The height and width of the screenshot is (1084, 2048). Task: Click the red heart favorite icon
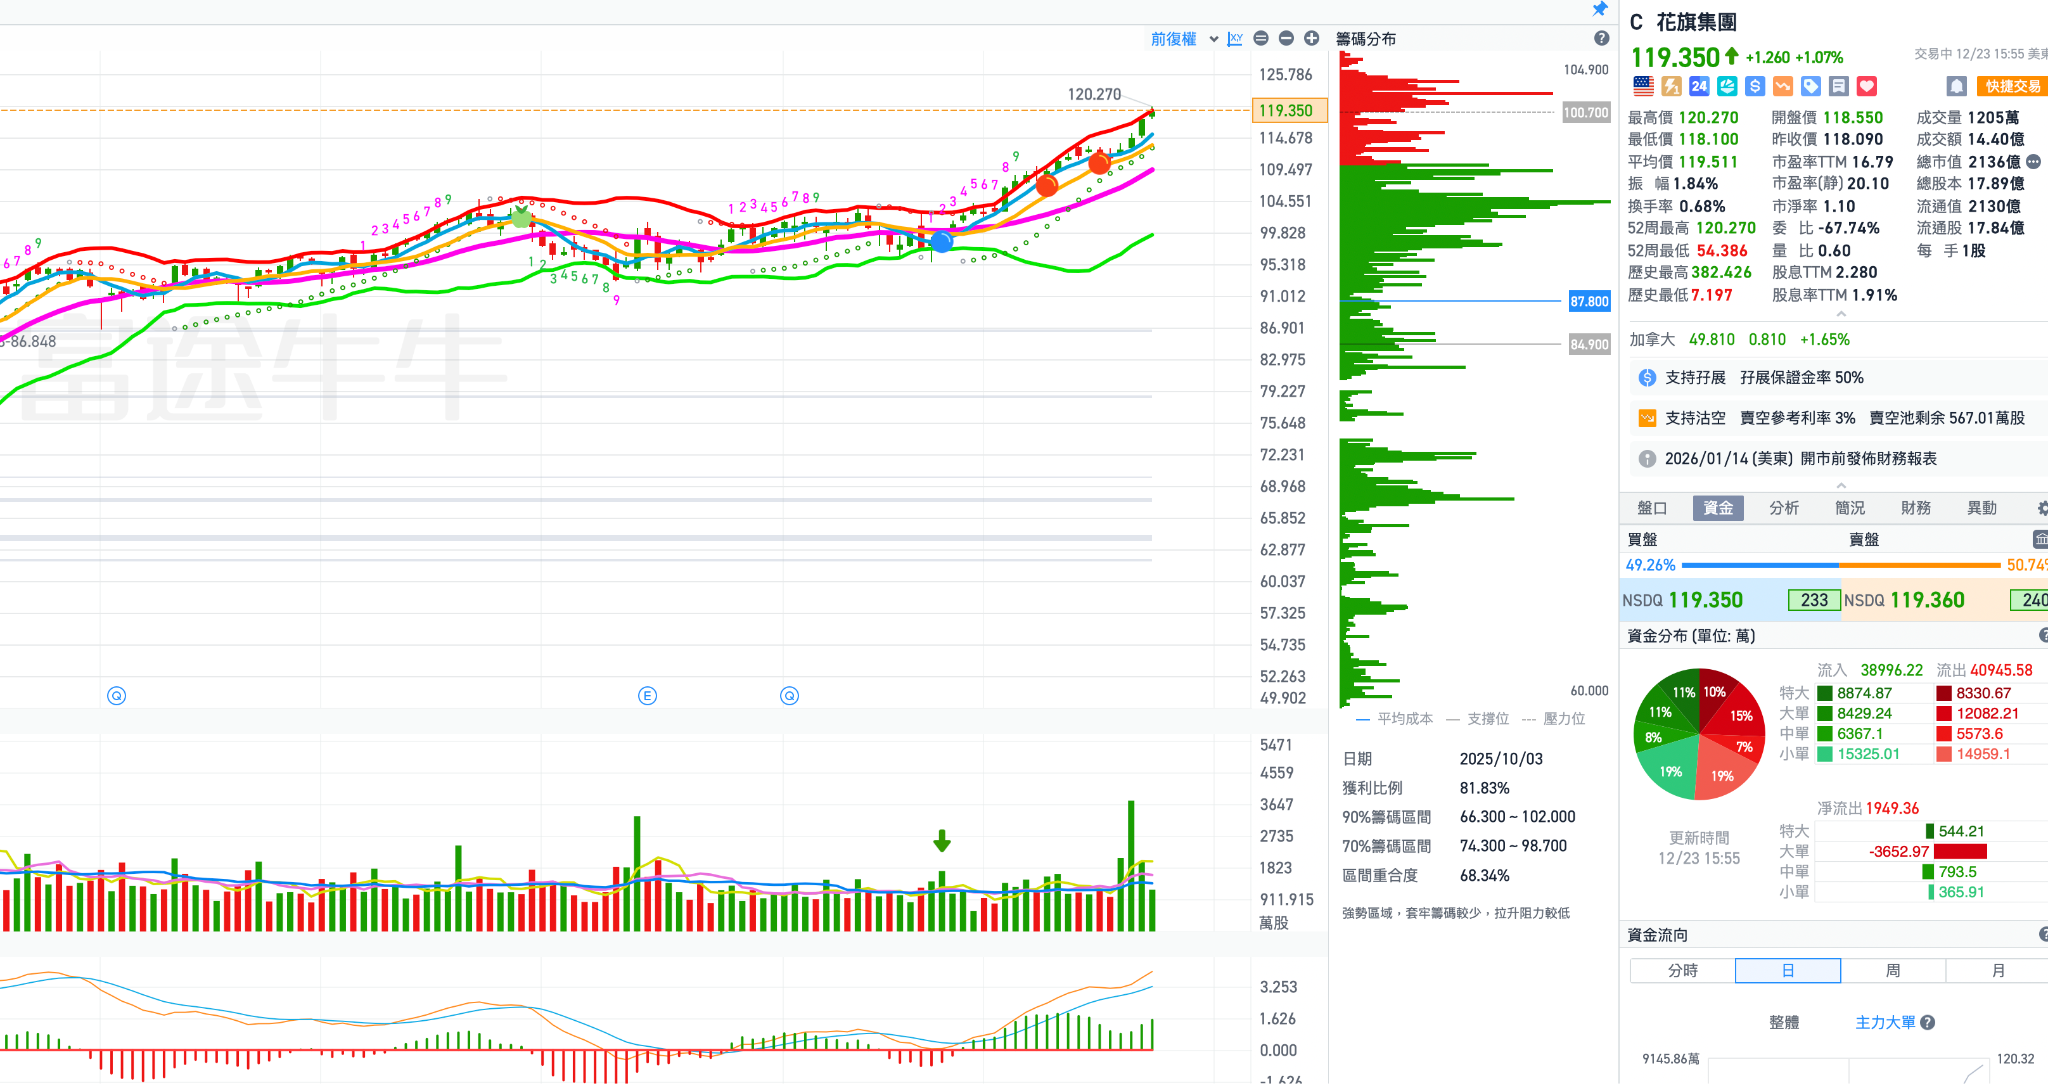1867,86
